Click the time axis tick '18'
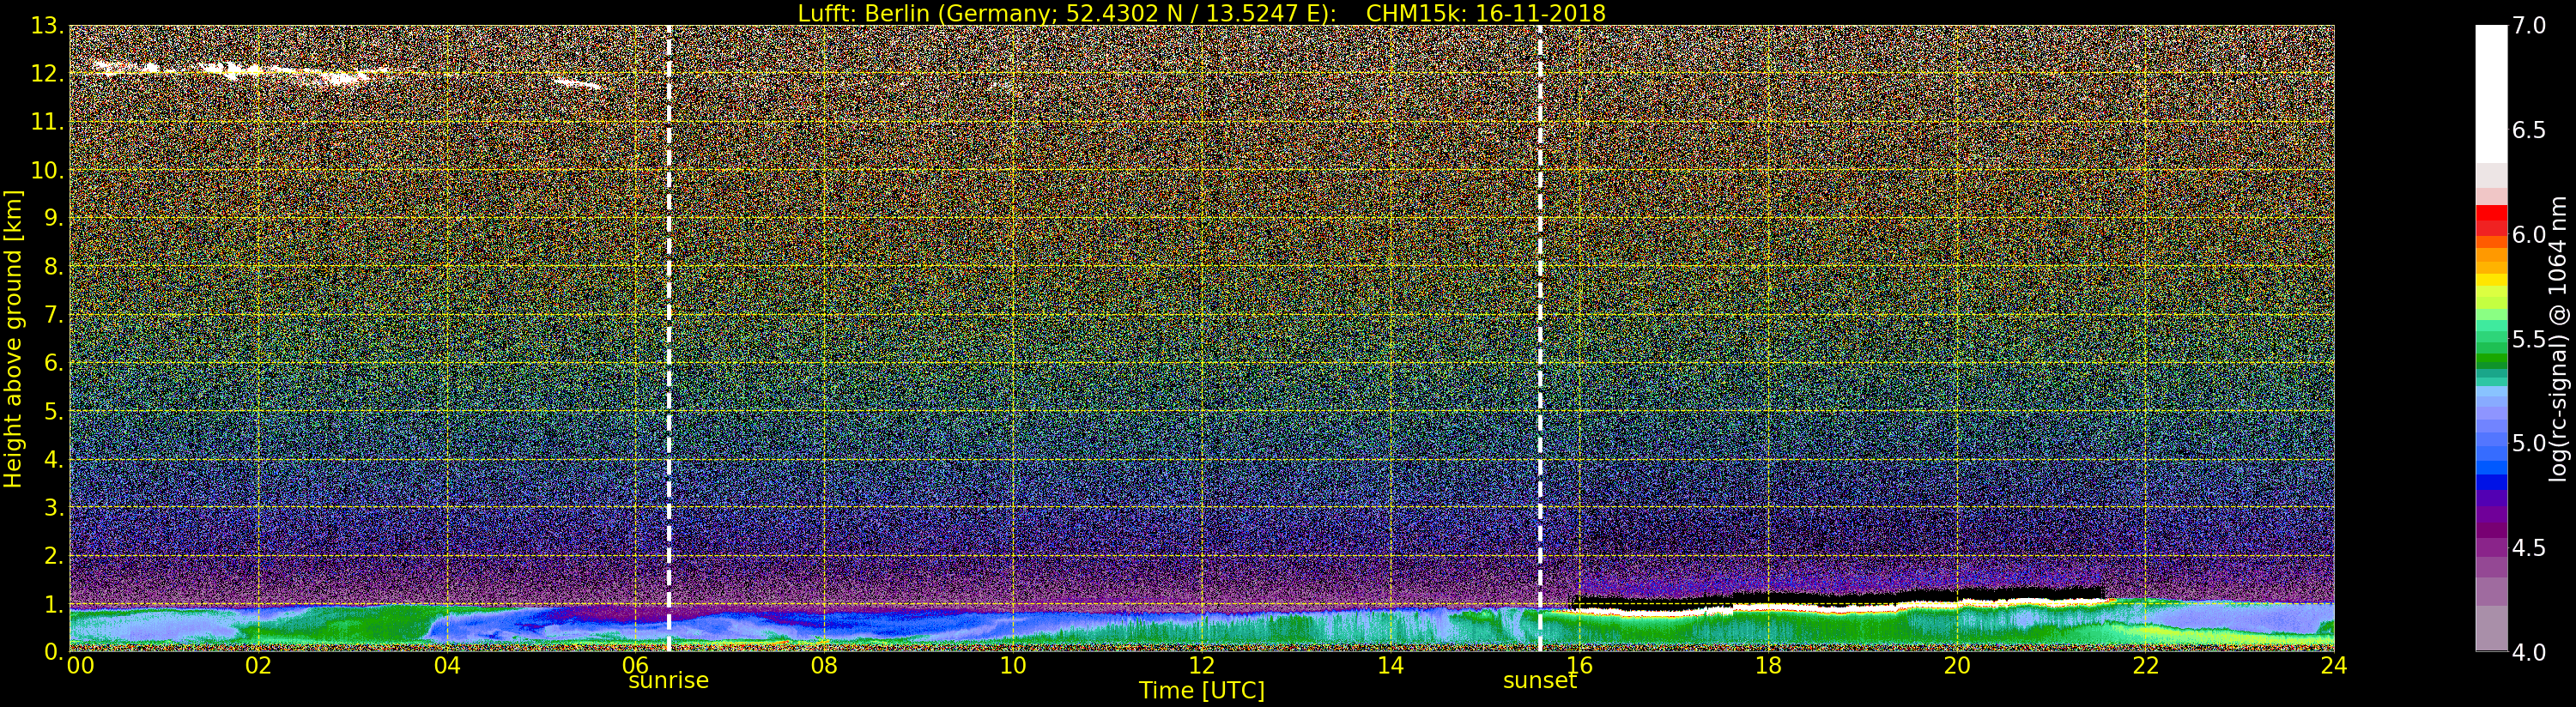The height and width of the screenshot is (707, 2576). 1768,665
